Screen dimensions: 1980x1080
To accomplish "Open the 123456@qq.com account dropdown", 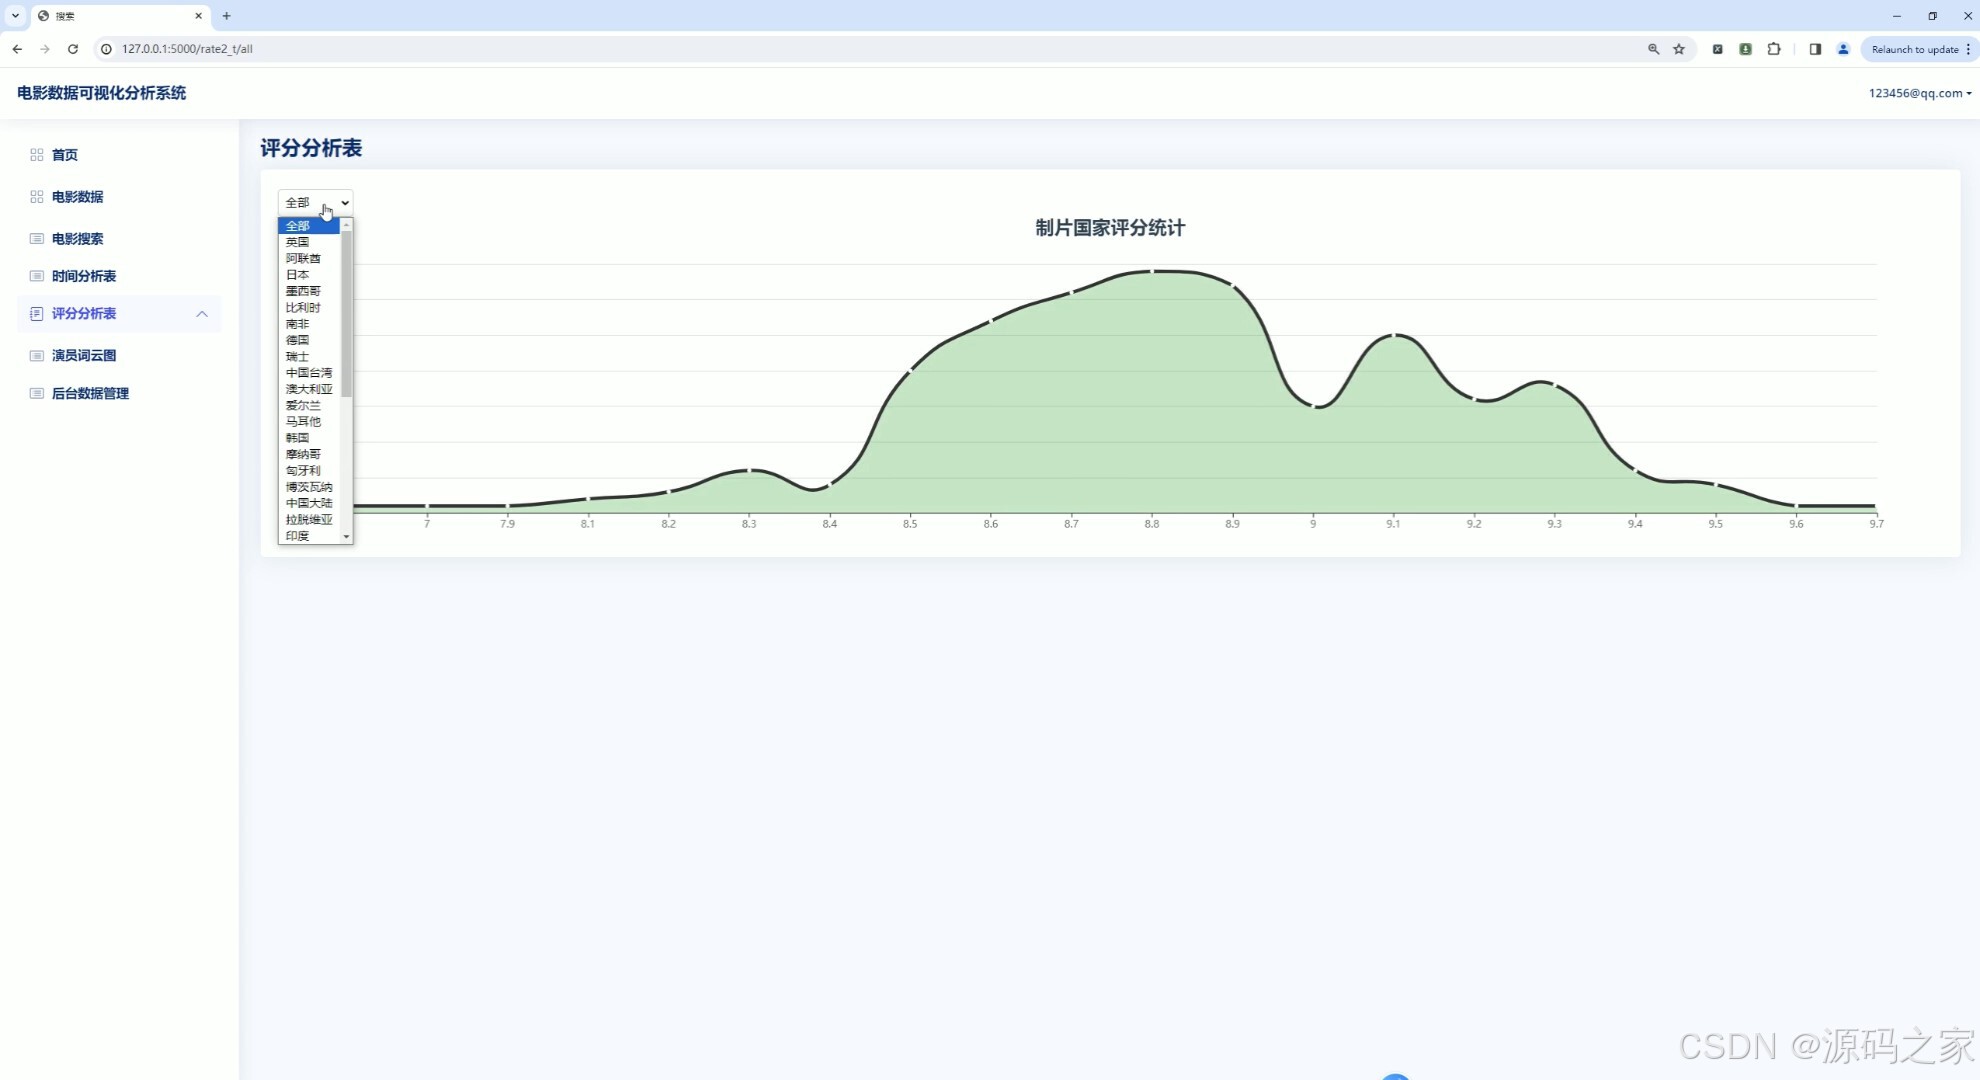I will point(1919,93).
